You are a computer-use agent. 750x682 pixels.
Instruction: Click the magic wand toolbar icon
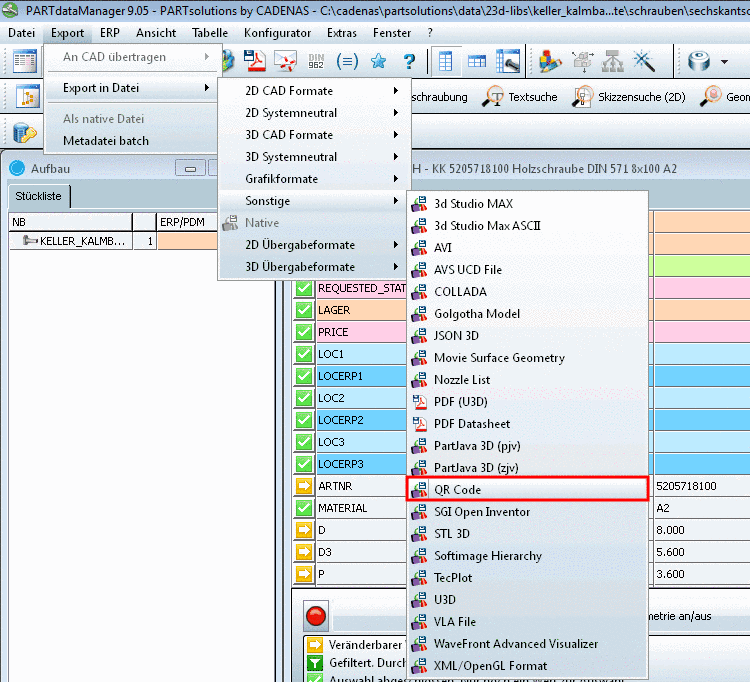tap(644, 61)
